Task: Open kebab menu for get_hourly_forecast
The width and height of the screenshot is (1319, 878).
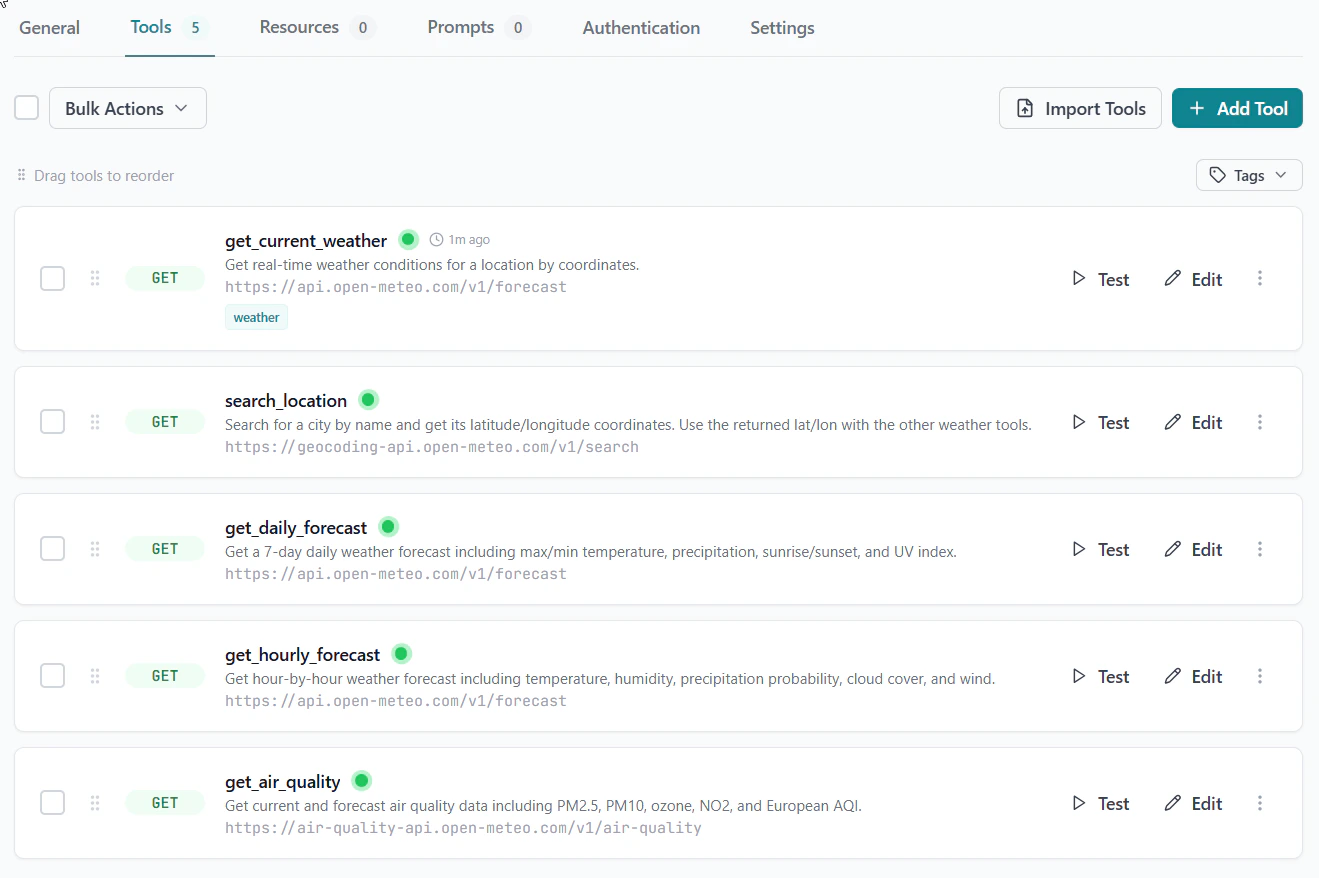Action: [x=1260, y=676]
